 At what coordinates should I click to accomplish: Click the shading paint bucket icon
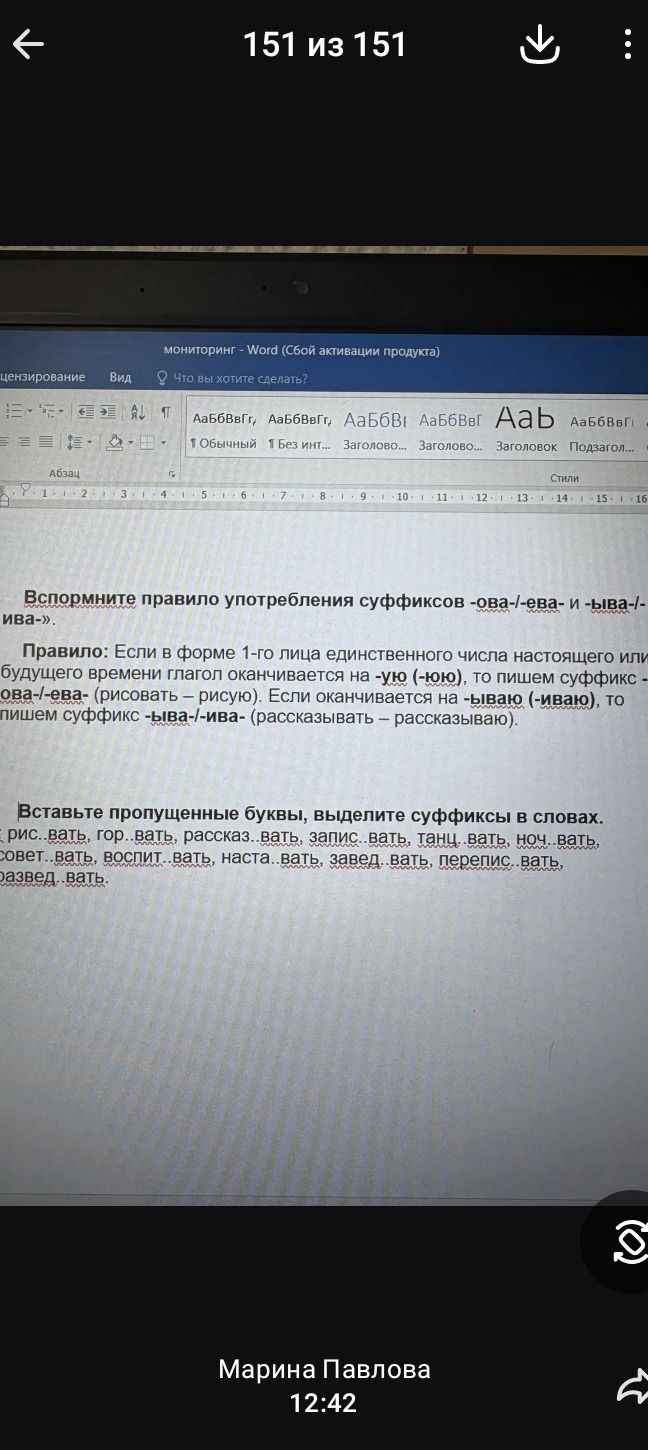click(114, 441)
